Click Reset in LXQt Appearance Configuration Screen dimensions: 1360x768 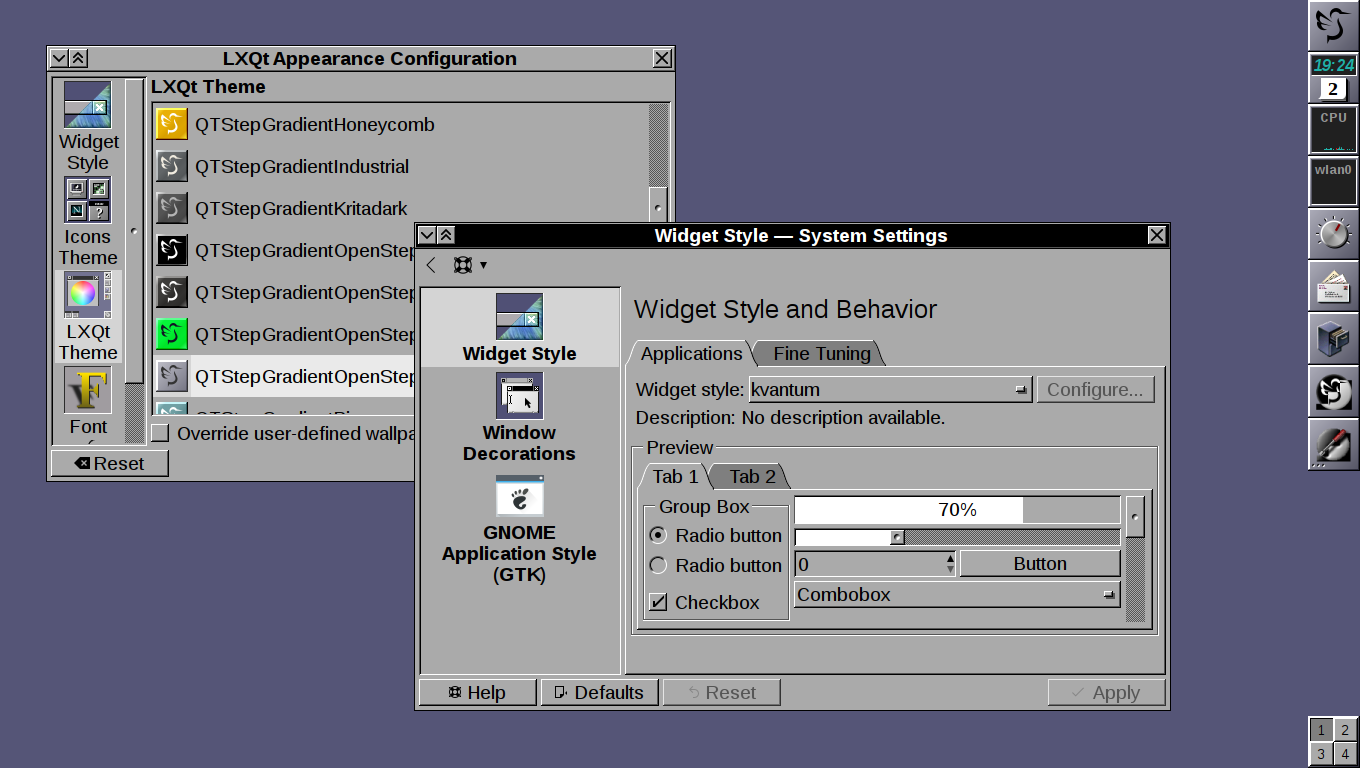pyautogui.click(x=110, y=463)
